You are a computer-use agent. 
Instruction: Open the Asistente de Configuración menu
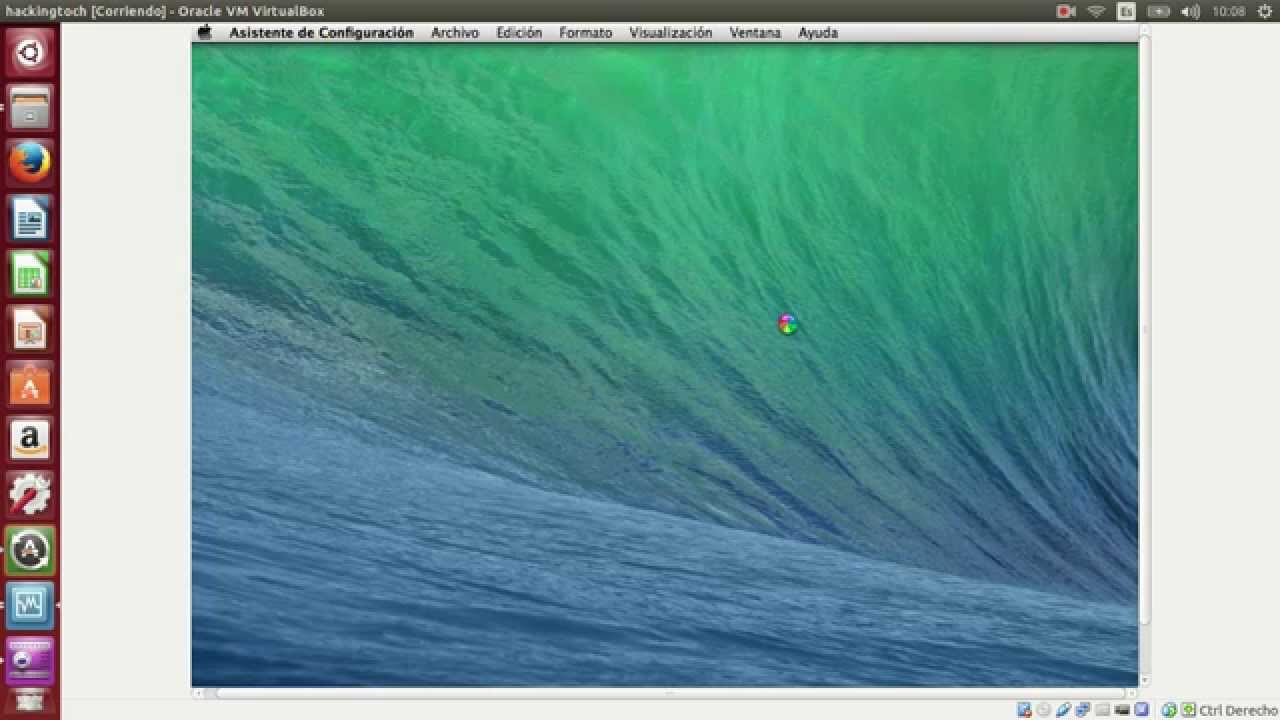(321, 33)
